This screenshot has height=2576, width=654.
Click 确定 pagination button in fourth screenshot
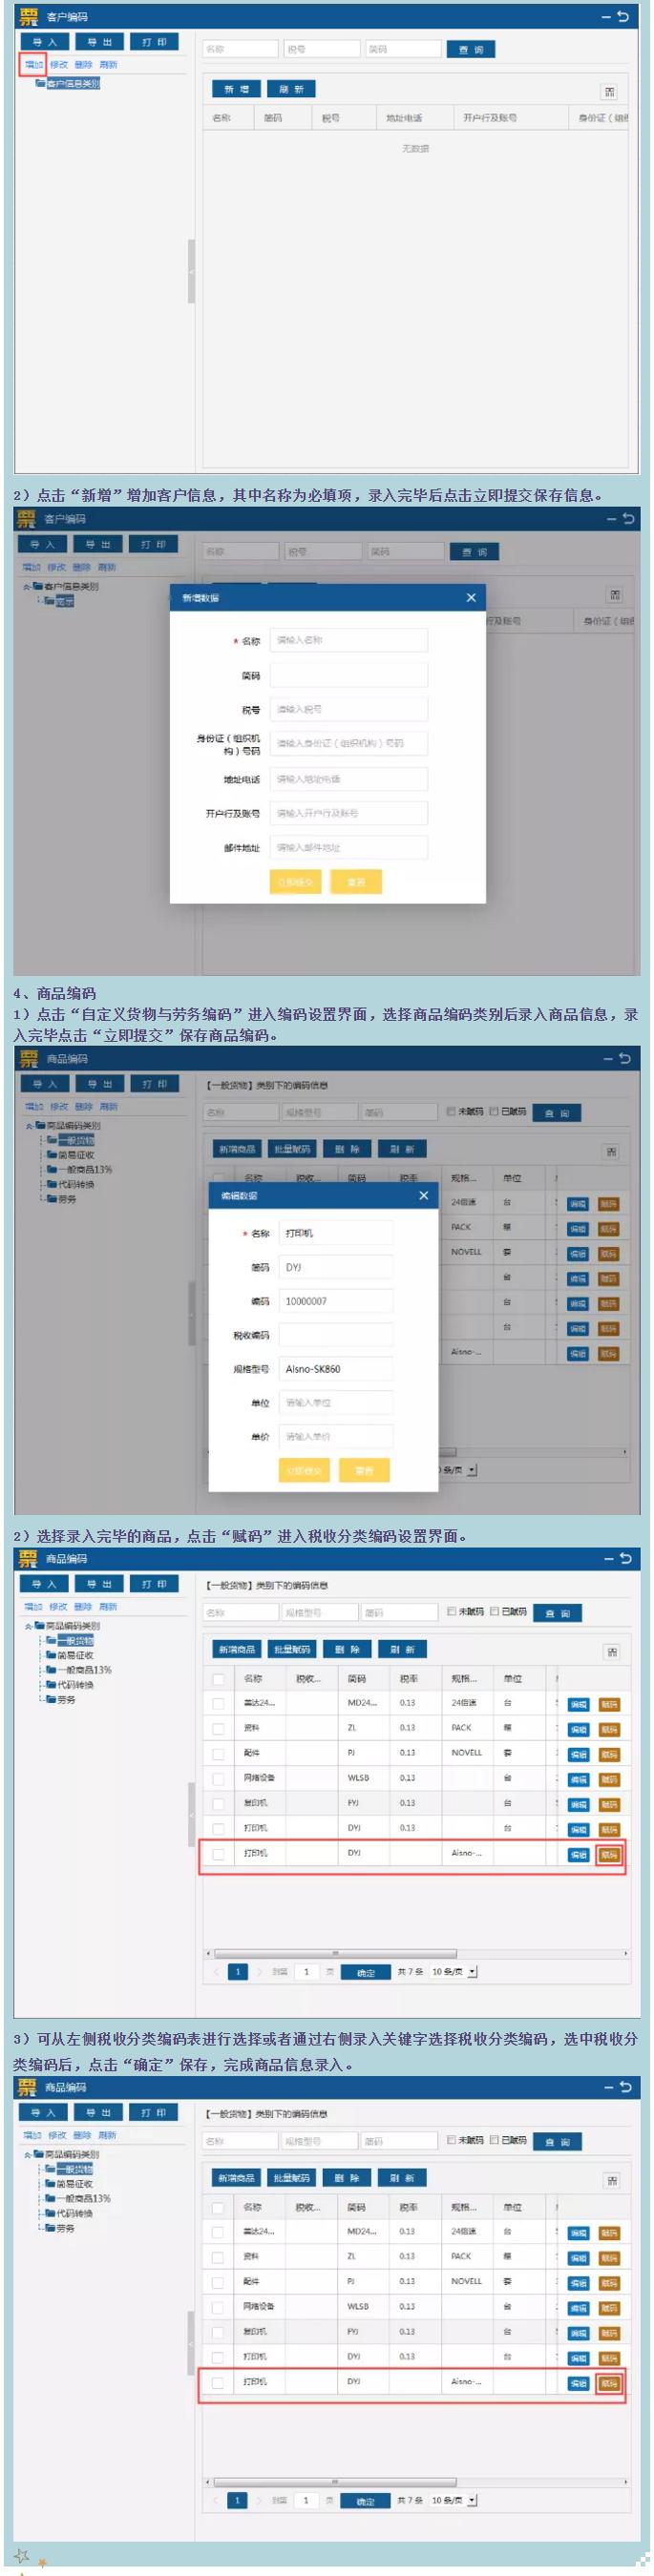pyautogui.click(x=366, y=1973)
